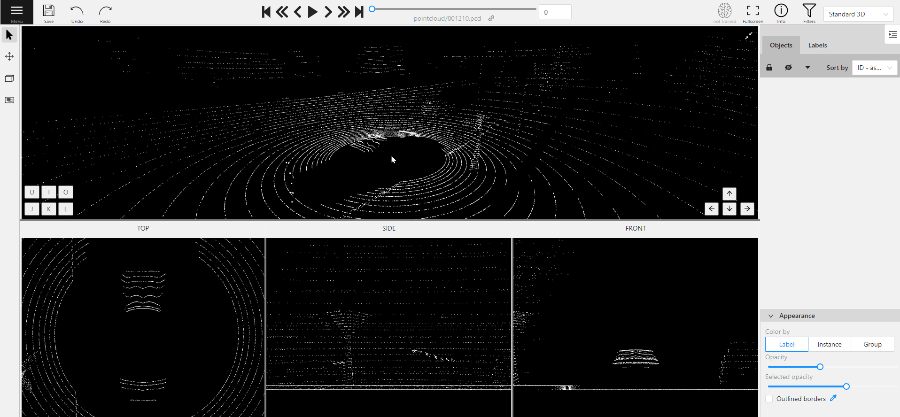Go to the last frame
Image resolution: width=900 pixels, height=417 pixels.
(x=359, y=12)
